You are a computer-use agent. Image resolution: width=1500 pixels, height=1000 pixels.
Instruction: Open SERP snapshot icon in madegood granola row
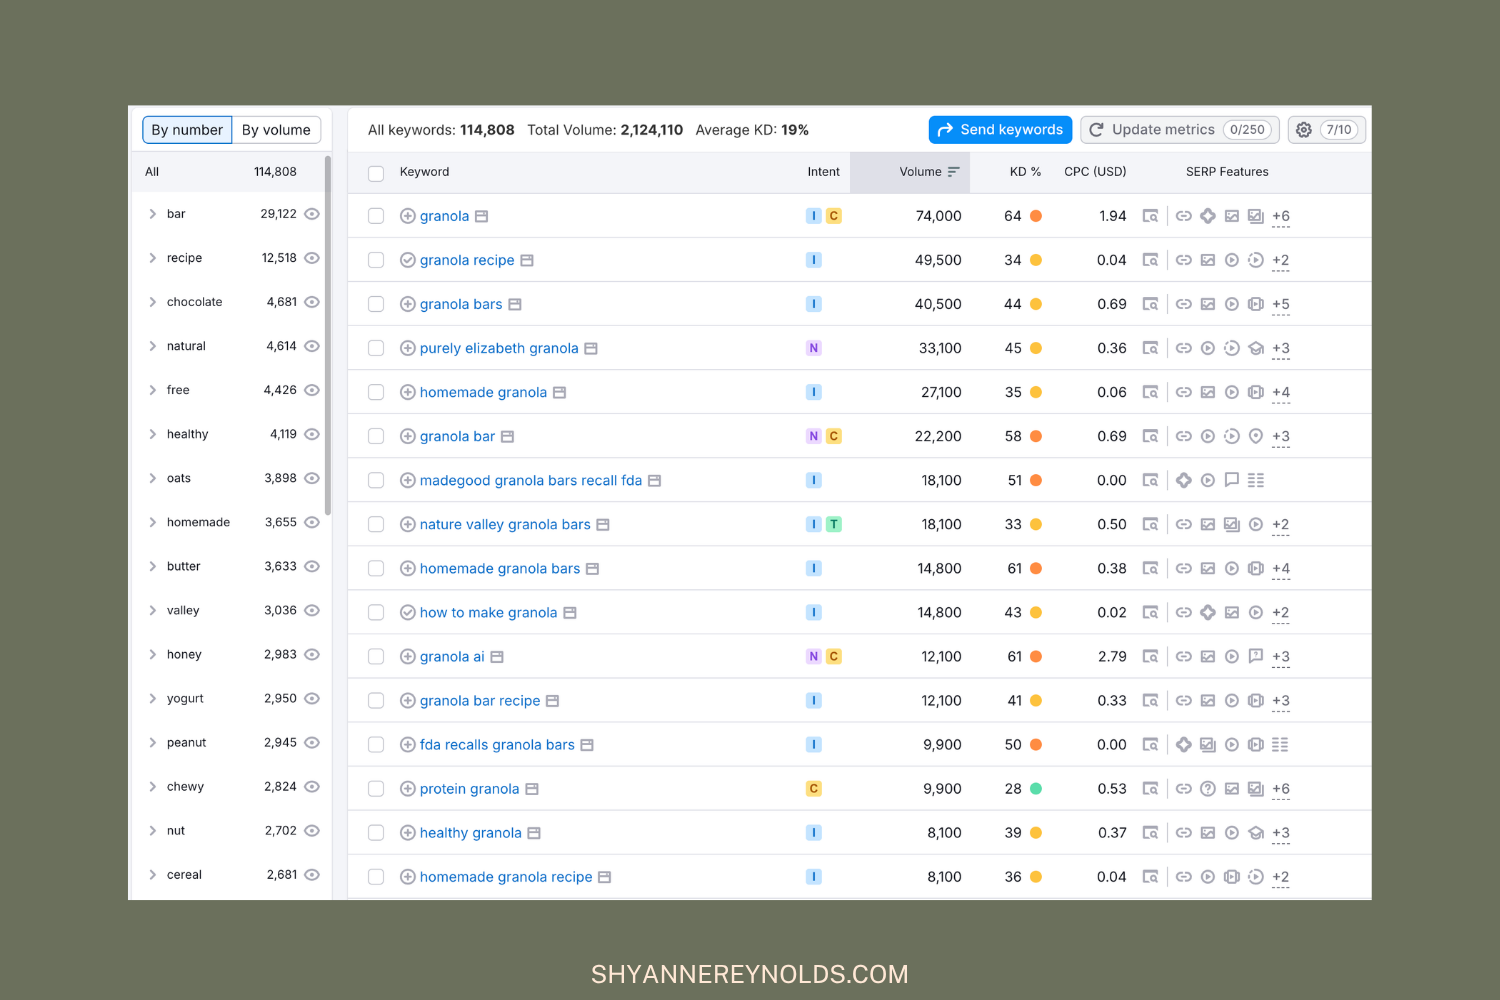1151,480
